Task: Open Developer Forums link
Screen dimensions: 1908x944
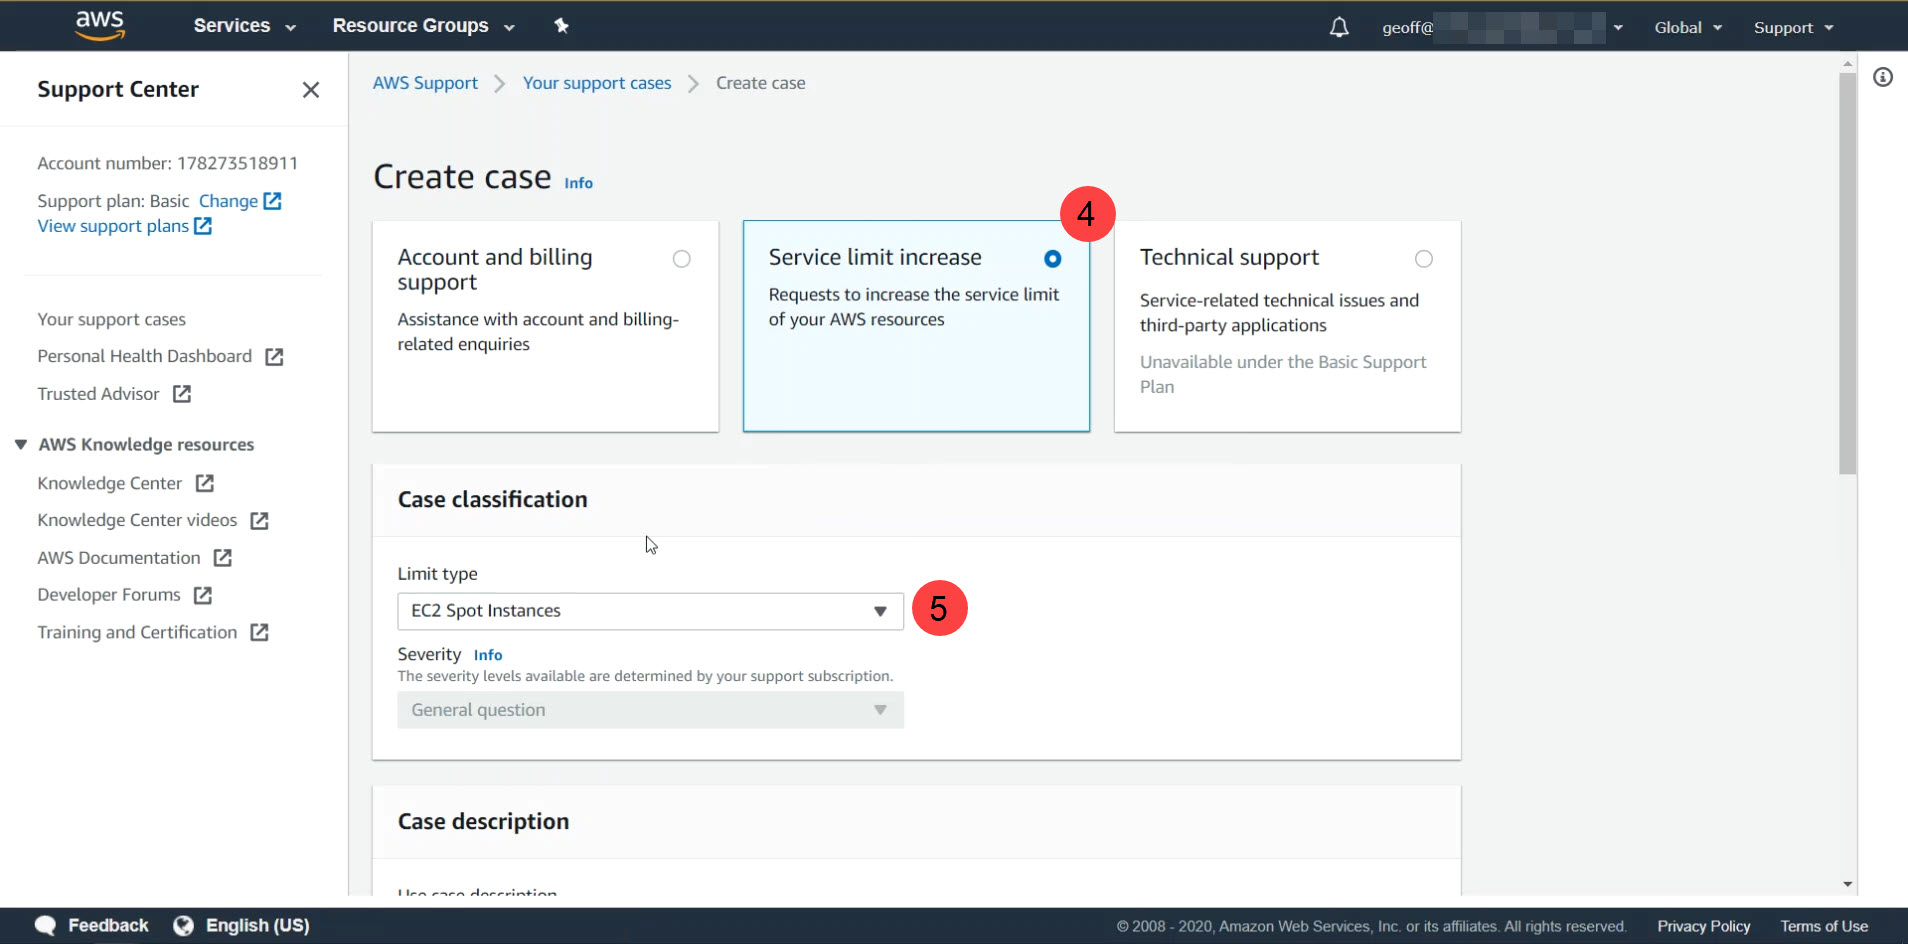Action: [109, 595]
